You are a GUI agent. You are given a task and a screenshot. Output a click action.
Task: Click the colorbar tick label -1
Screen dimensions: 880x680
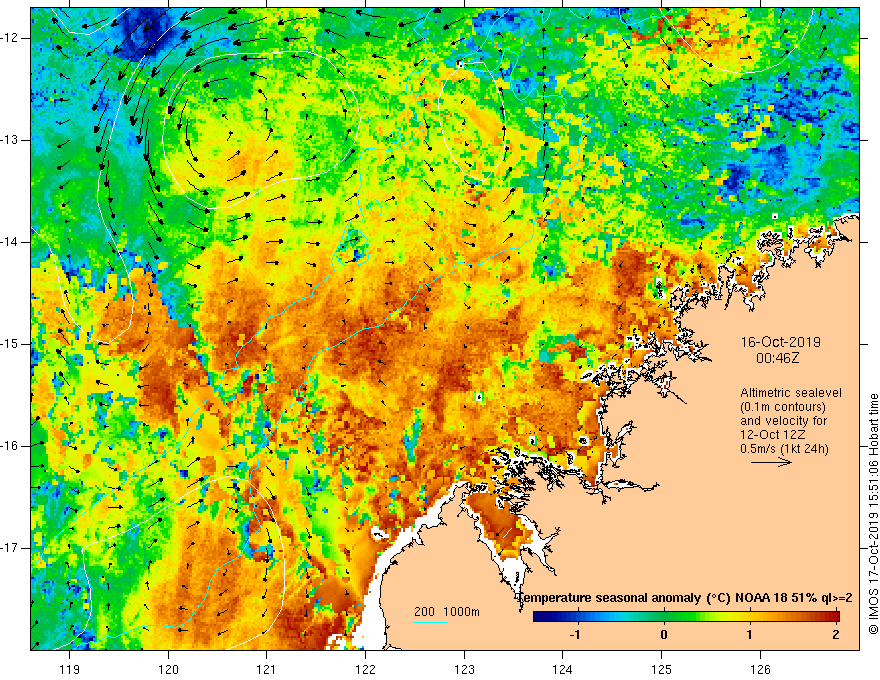[575, 635]
